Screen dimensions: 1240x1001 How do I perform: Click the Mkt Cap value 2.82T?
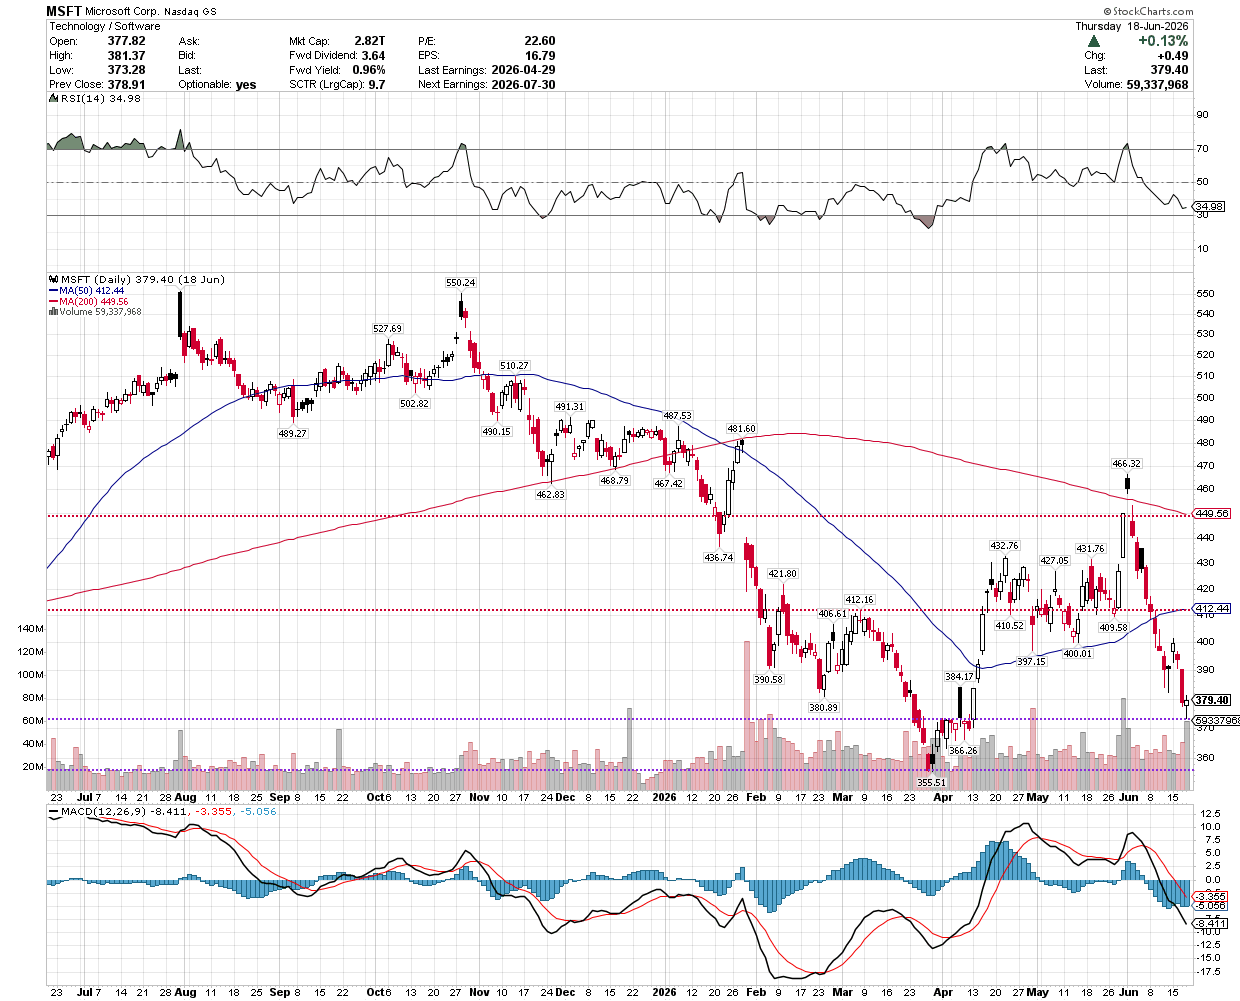[369, 41]
